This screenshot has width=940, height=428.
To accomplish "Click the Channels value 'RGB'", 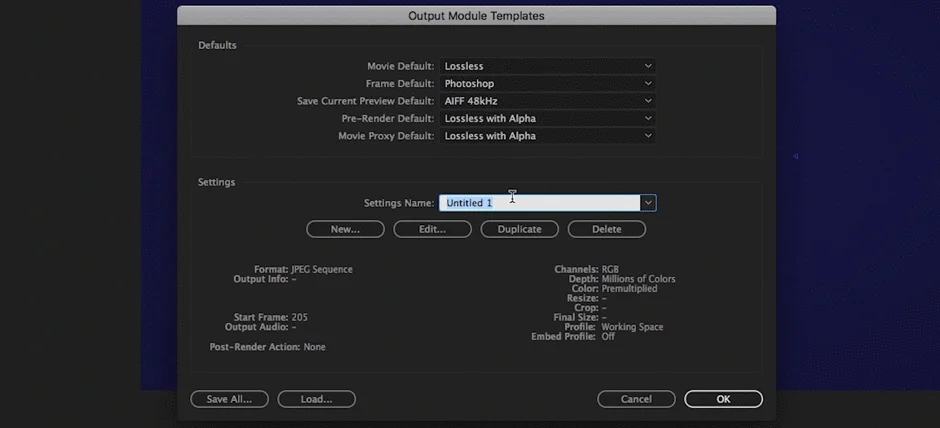I will coord(610,269).
